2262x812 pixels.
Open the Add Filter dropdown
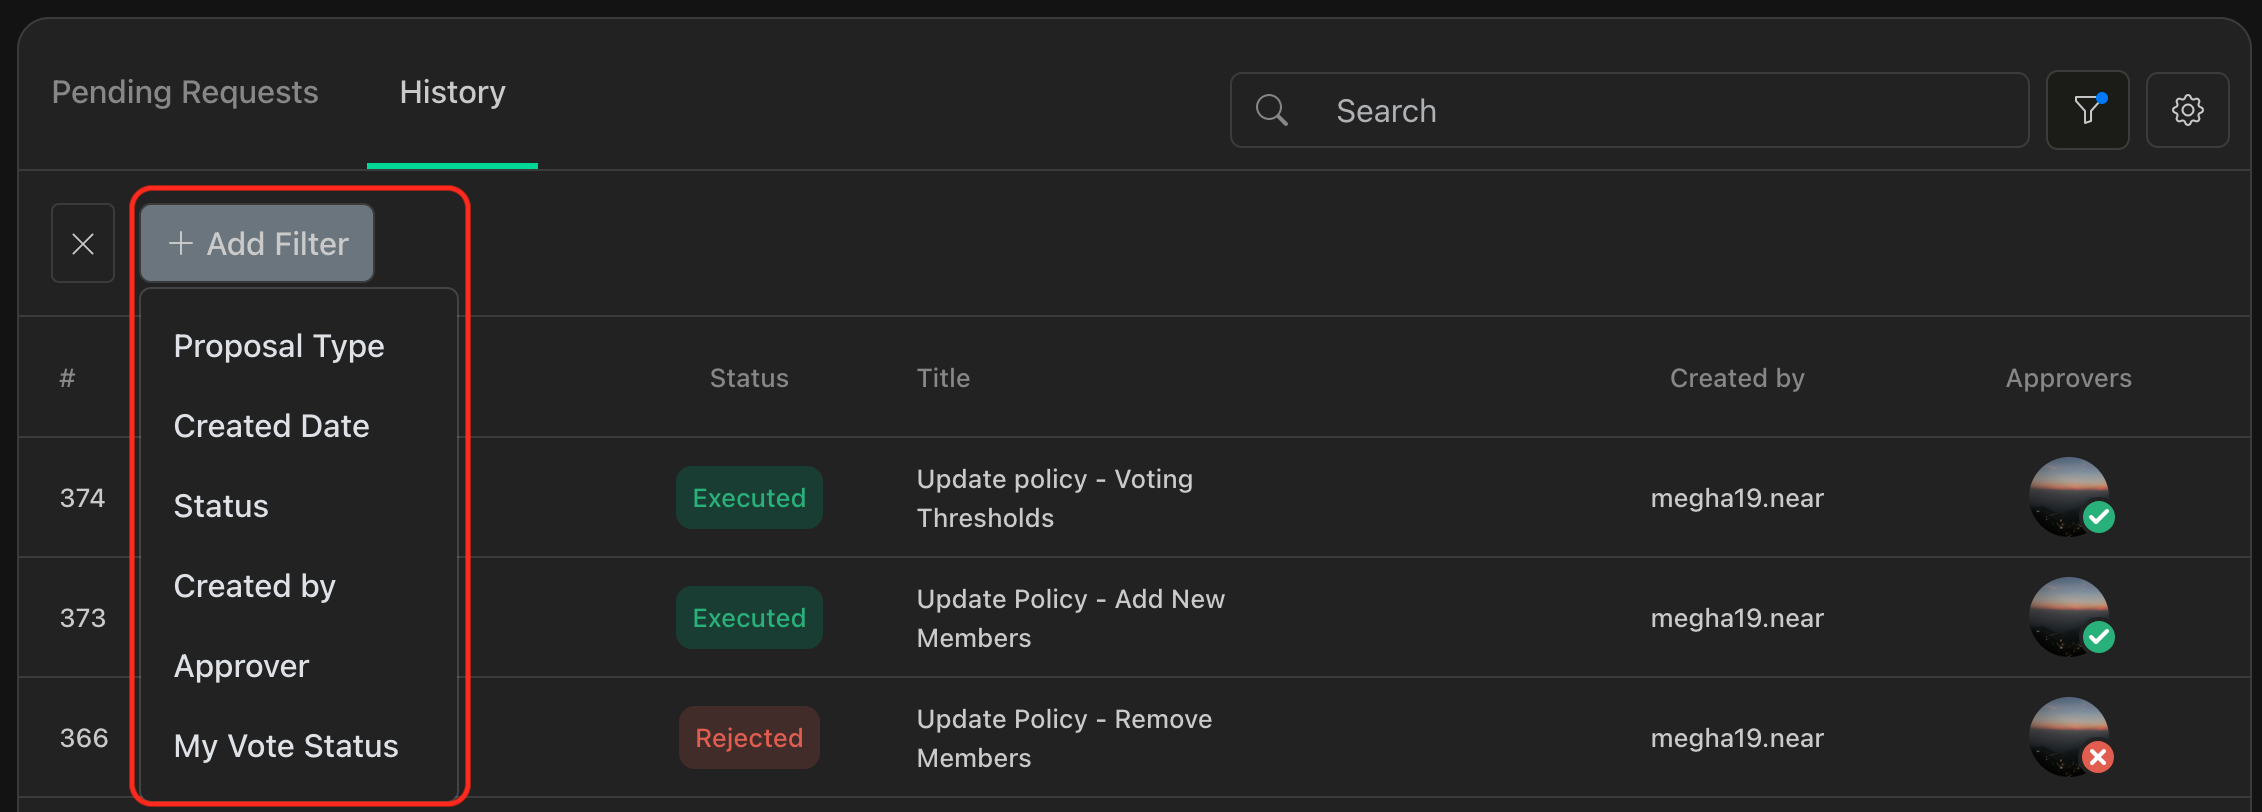pos(256,243)
